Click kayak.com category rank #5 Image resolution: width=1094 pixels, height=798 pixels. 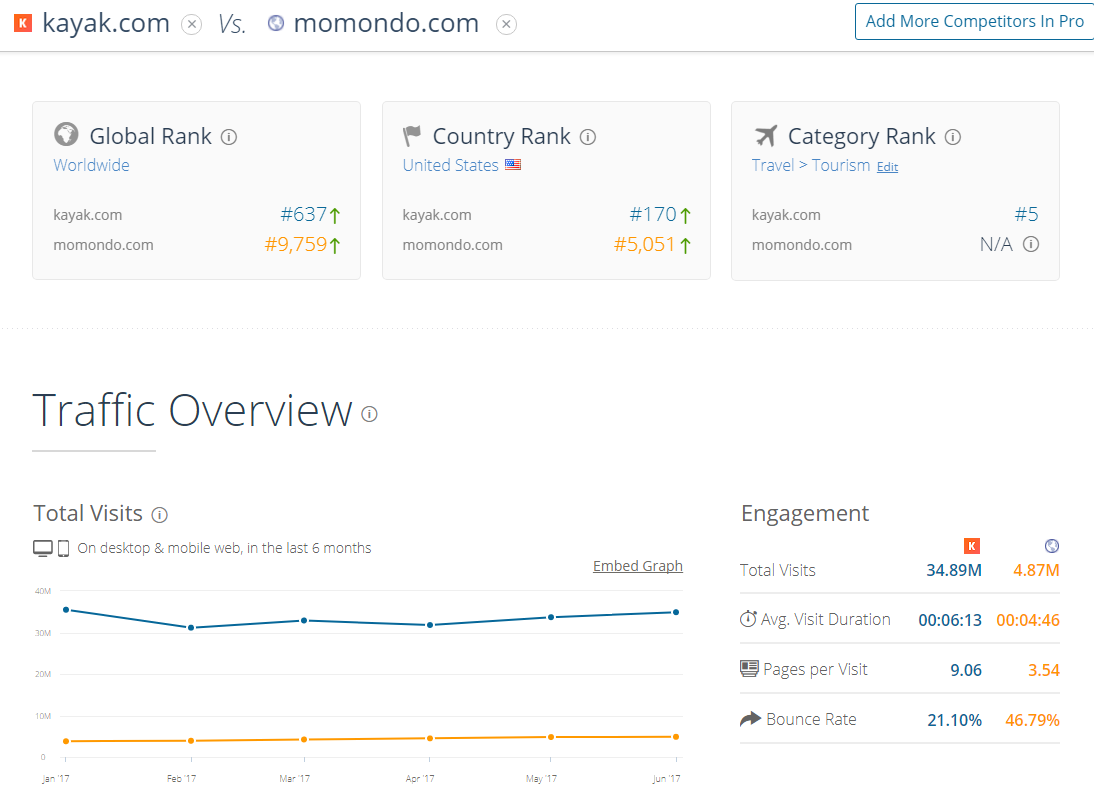pyautogui.click(x=1026, y=214)
